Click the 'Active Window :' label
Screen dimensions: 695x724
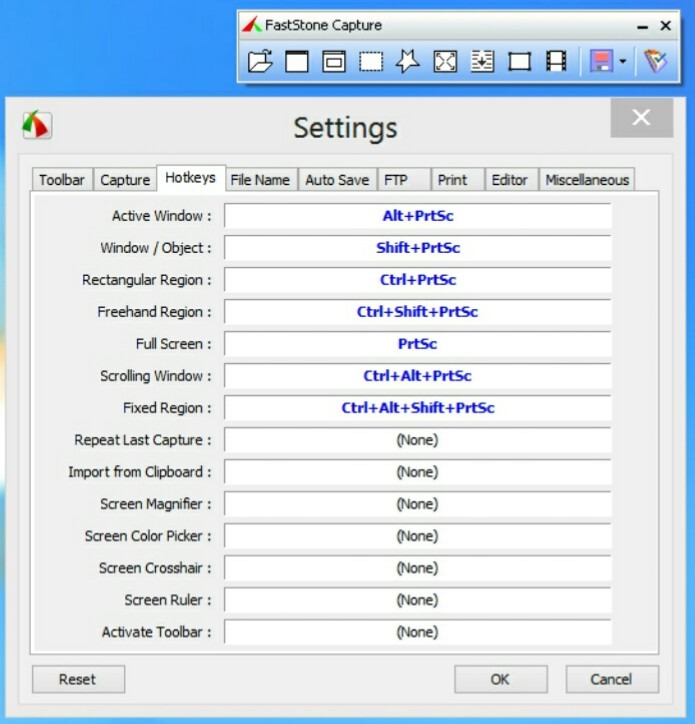(x=162, y=216)
